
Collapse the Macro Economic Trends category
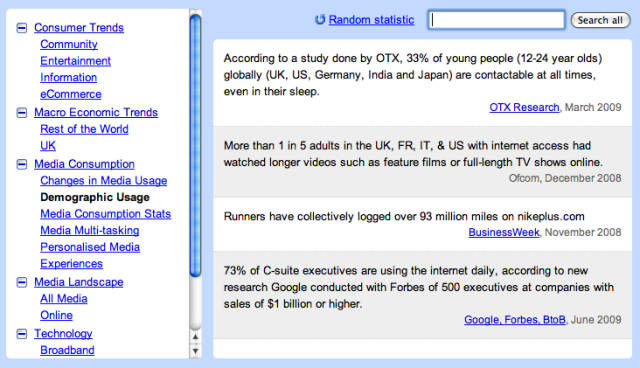point(22,113)
